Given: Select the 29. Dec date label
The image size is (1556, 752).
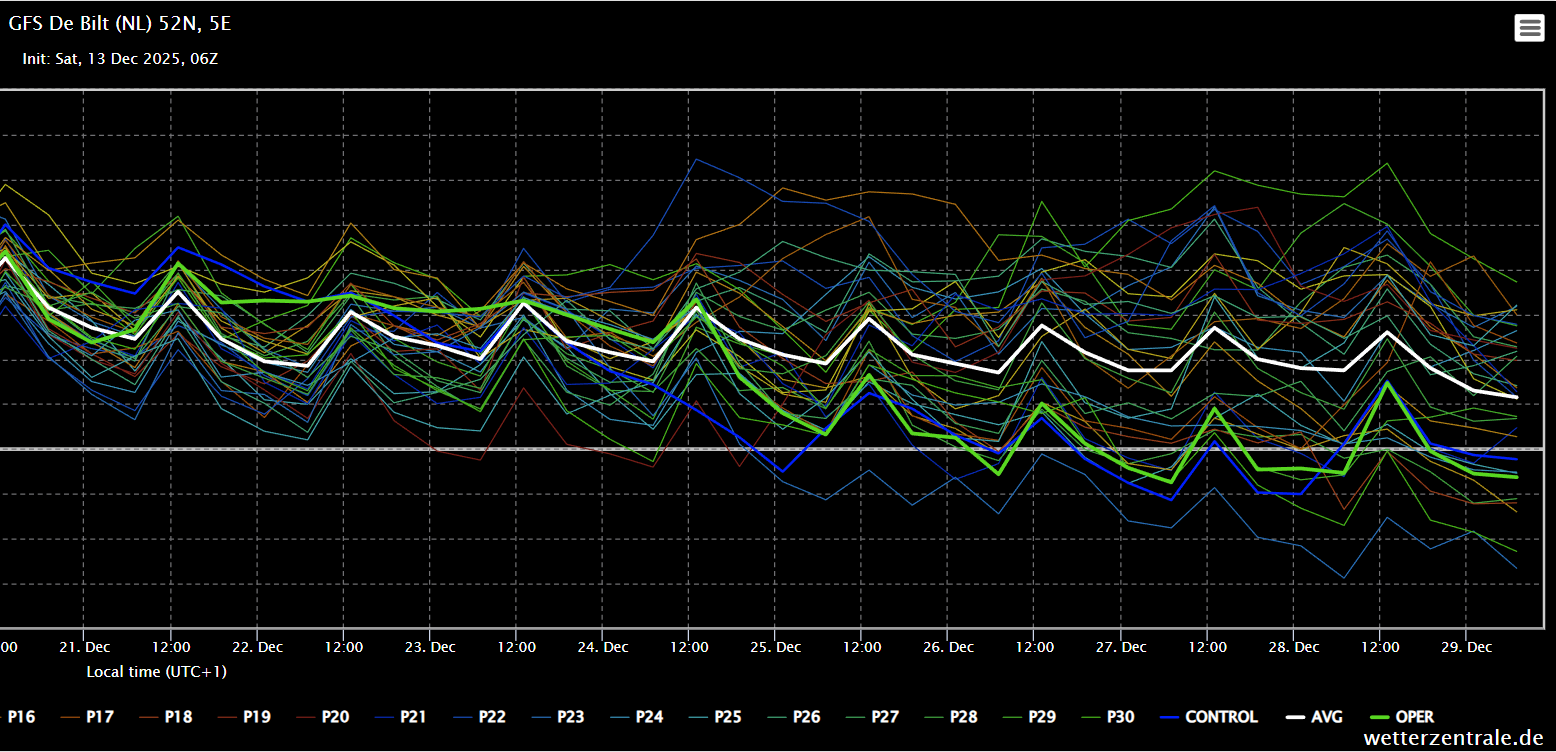Looking at the screenshot, I should coord(1466,647).
